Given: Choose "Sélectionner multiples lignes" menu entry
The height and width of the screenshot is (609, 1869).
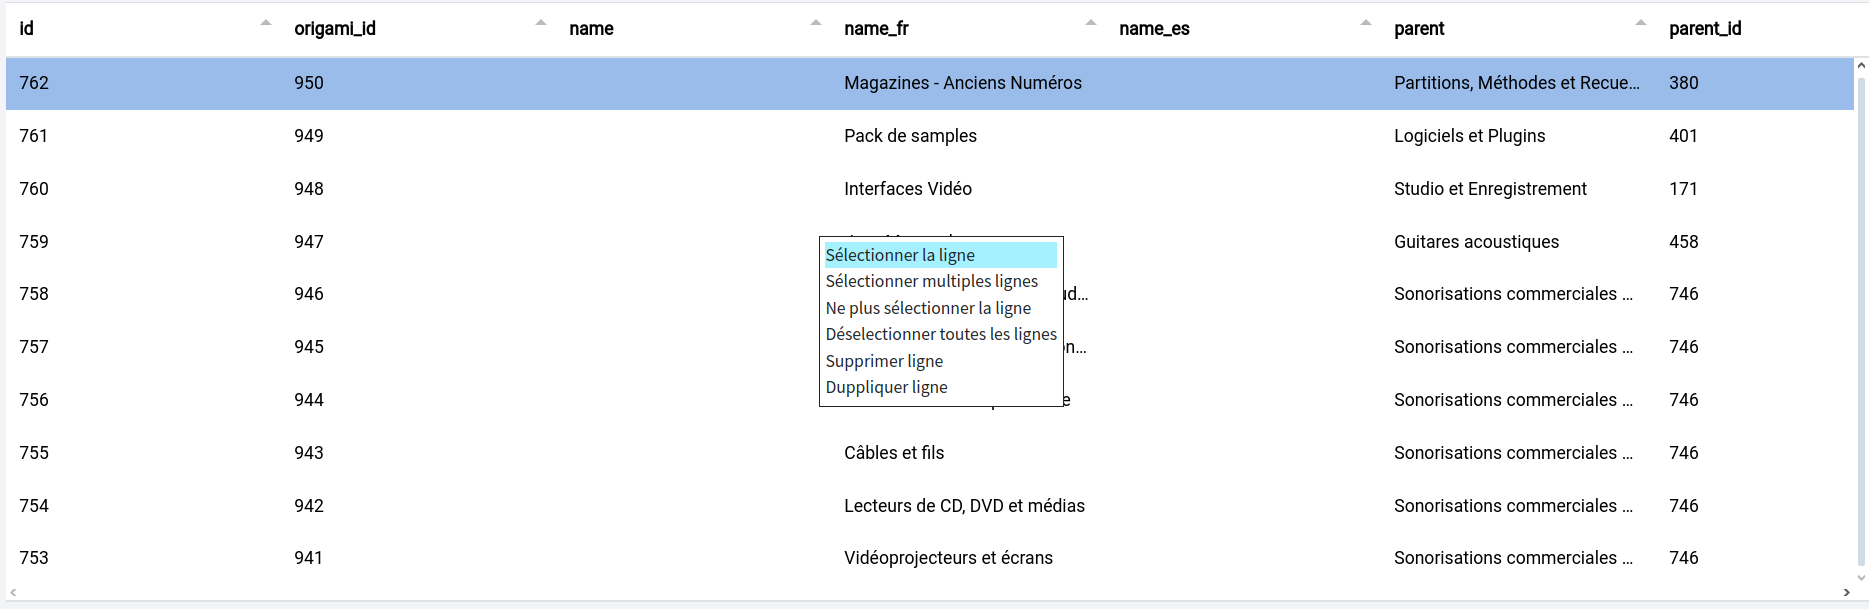Looking at the screenshot, I should pyautogui.click(x=931, y=281).
